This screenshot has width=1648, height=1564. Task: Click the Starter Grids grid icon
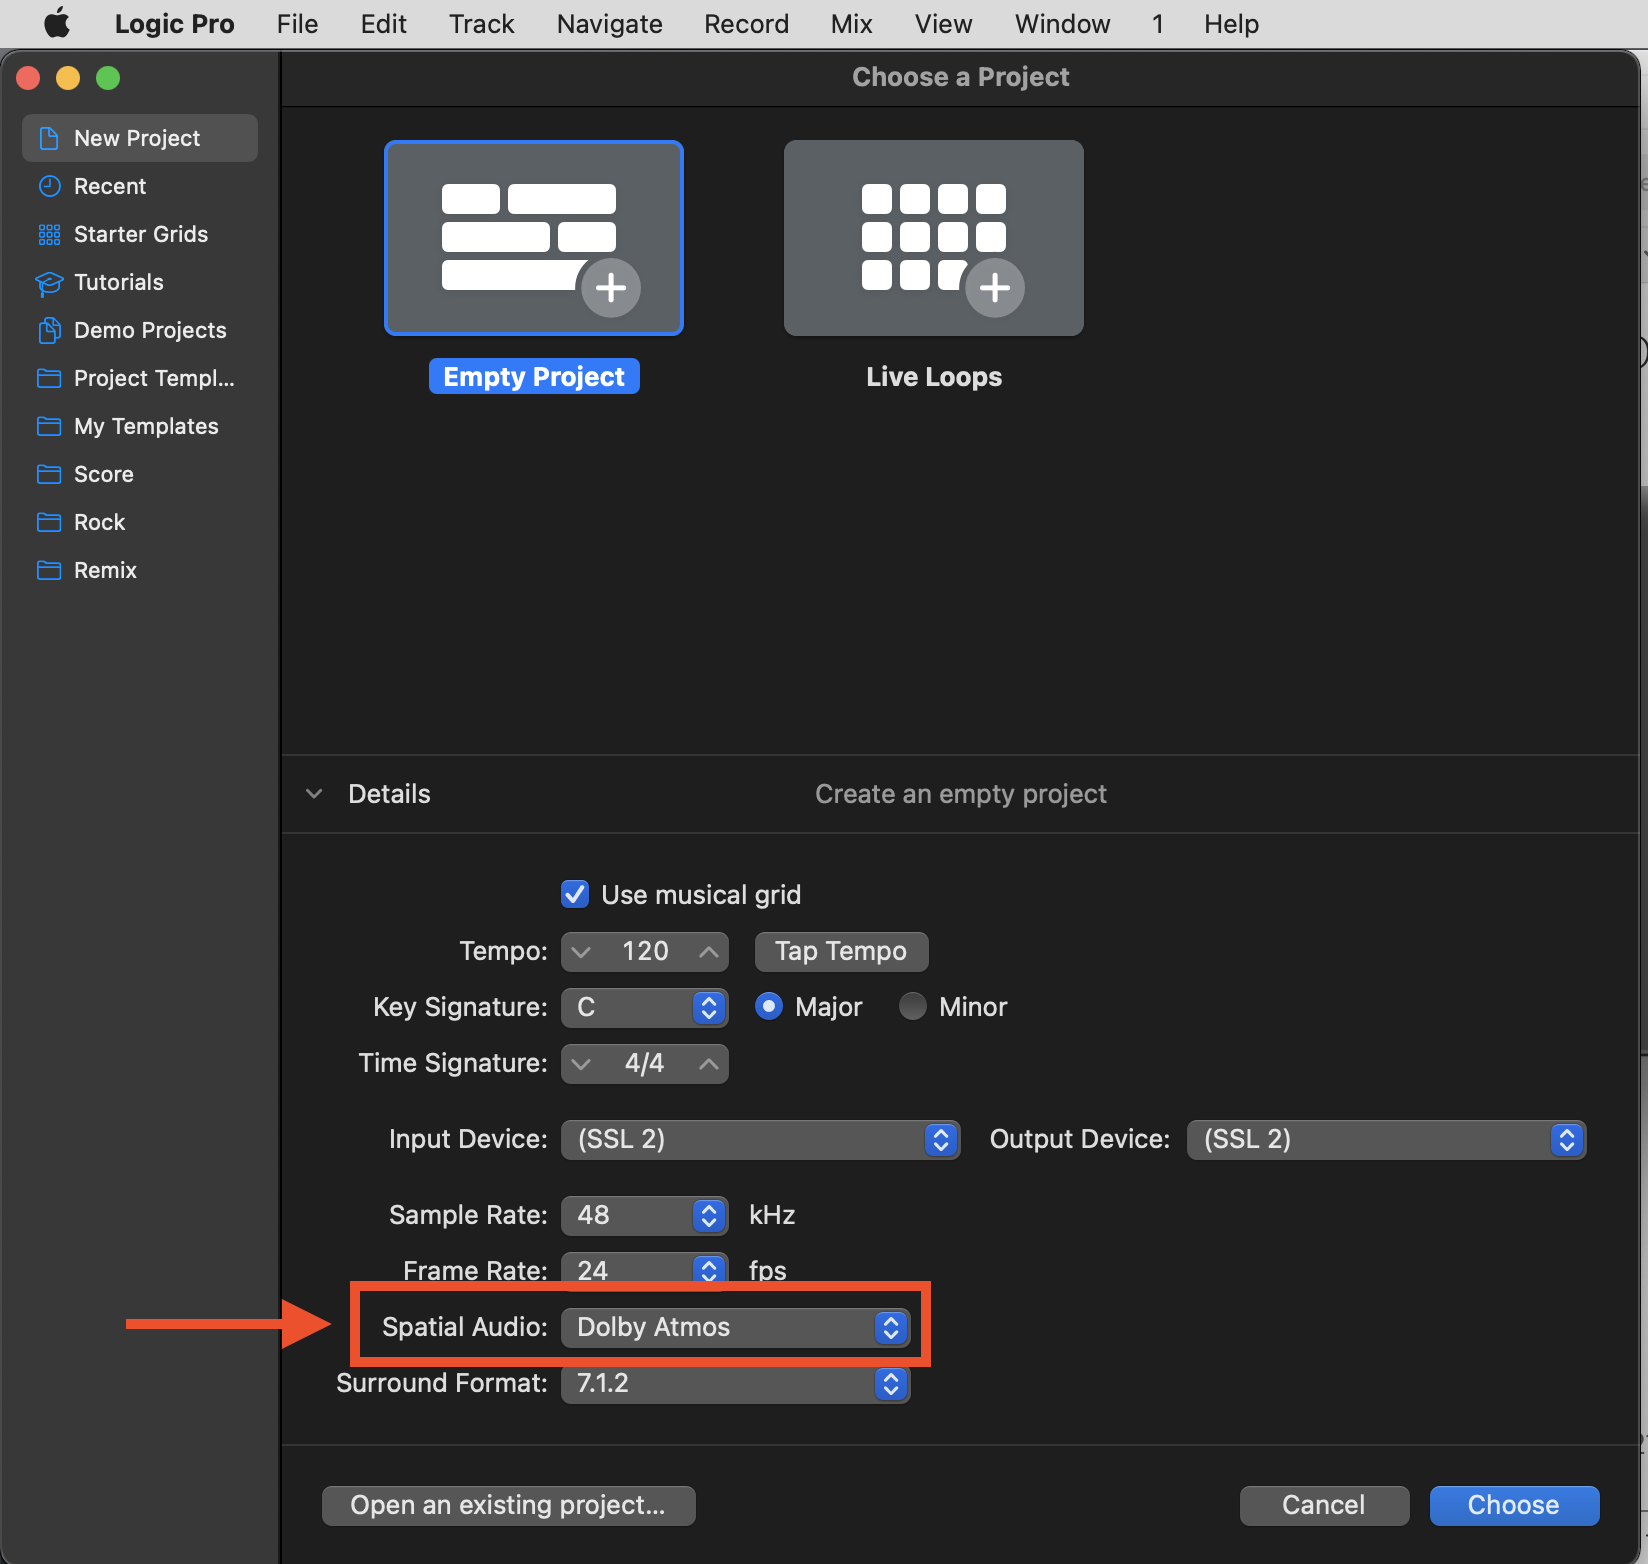coord(49,234)
